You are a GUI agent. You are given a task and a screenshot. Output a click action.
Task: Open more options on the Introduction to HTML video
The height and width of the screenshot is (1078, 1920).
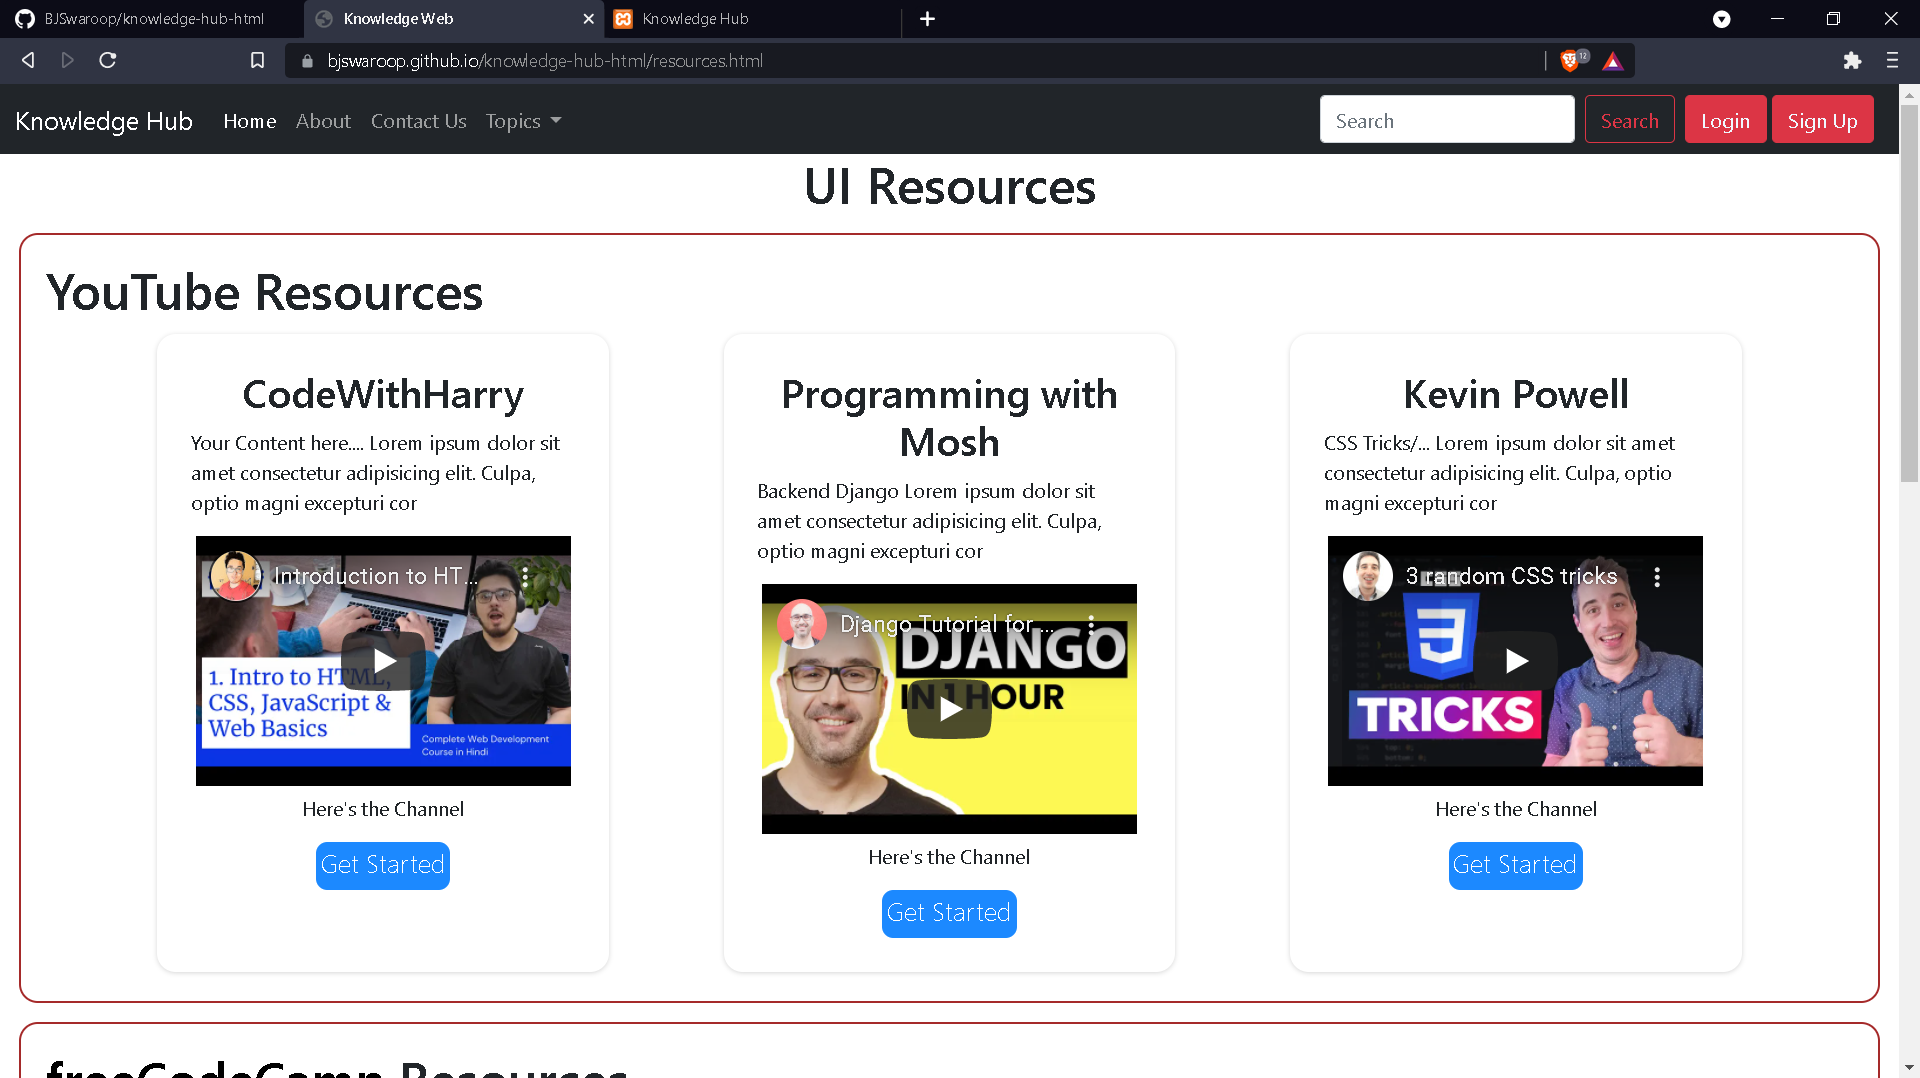(525, 577)
